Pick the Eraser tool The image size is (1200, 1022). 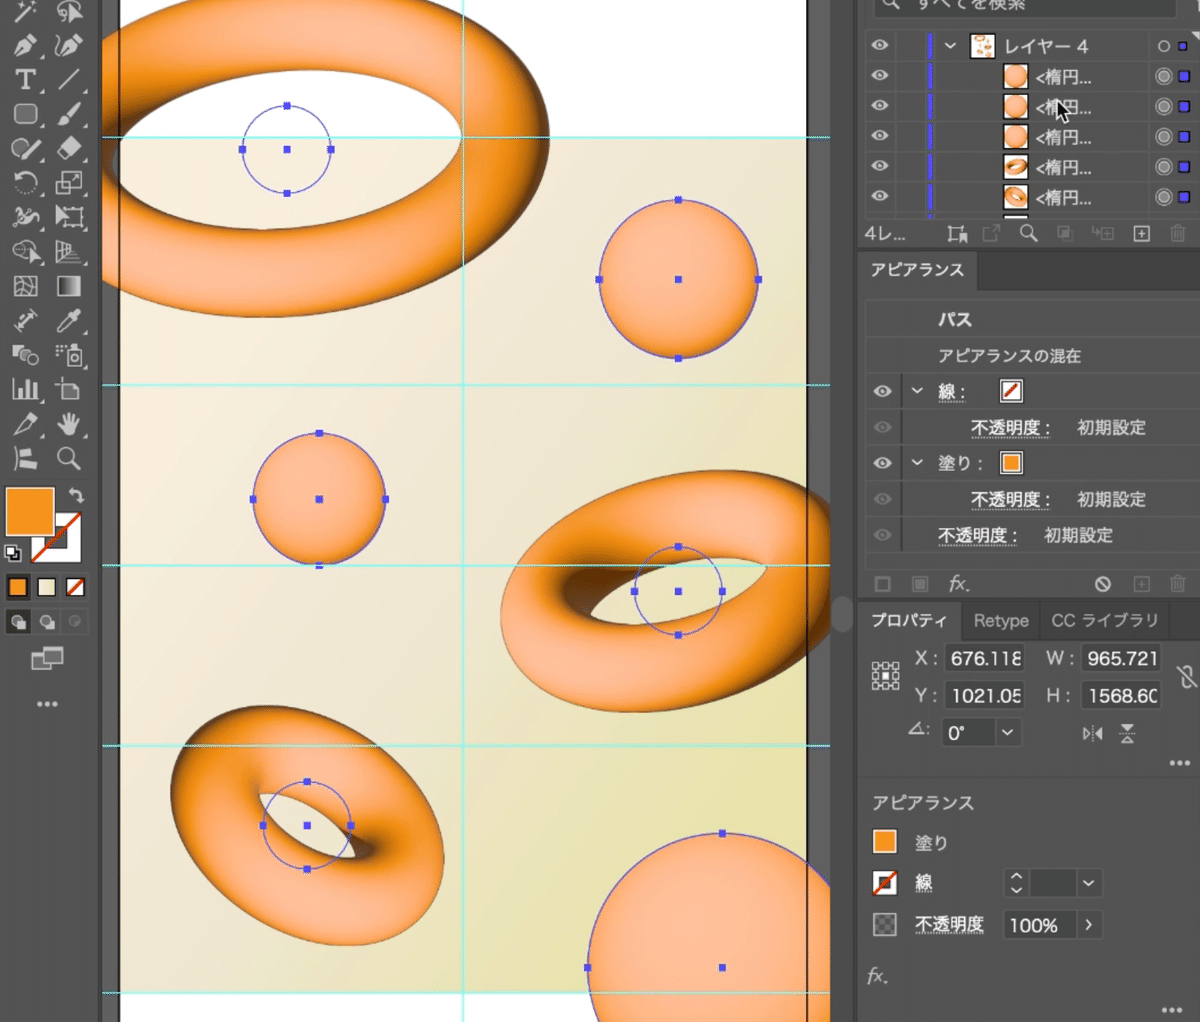pos(68,148)
